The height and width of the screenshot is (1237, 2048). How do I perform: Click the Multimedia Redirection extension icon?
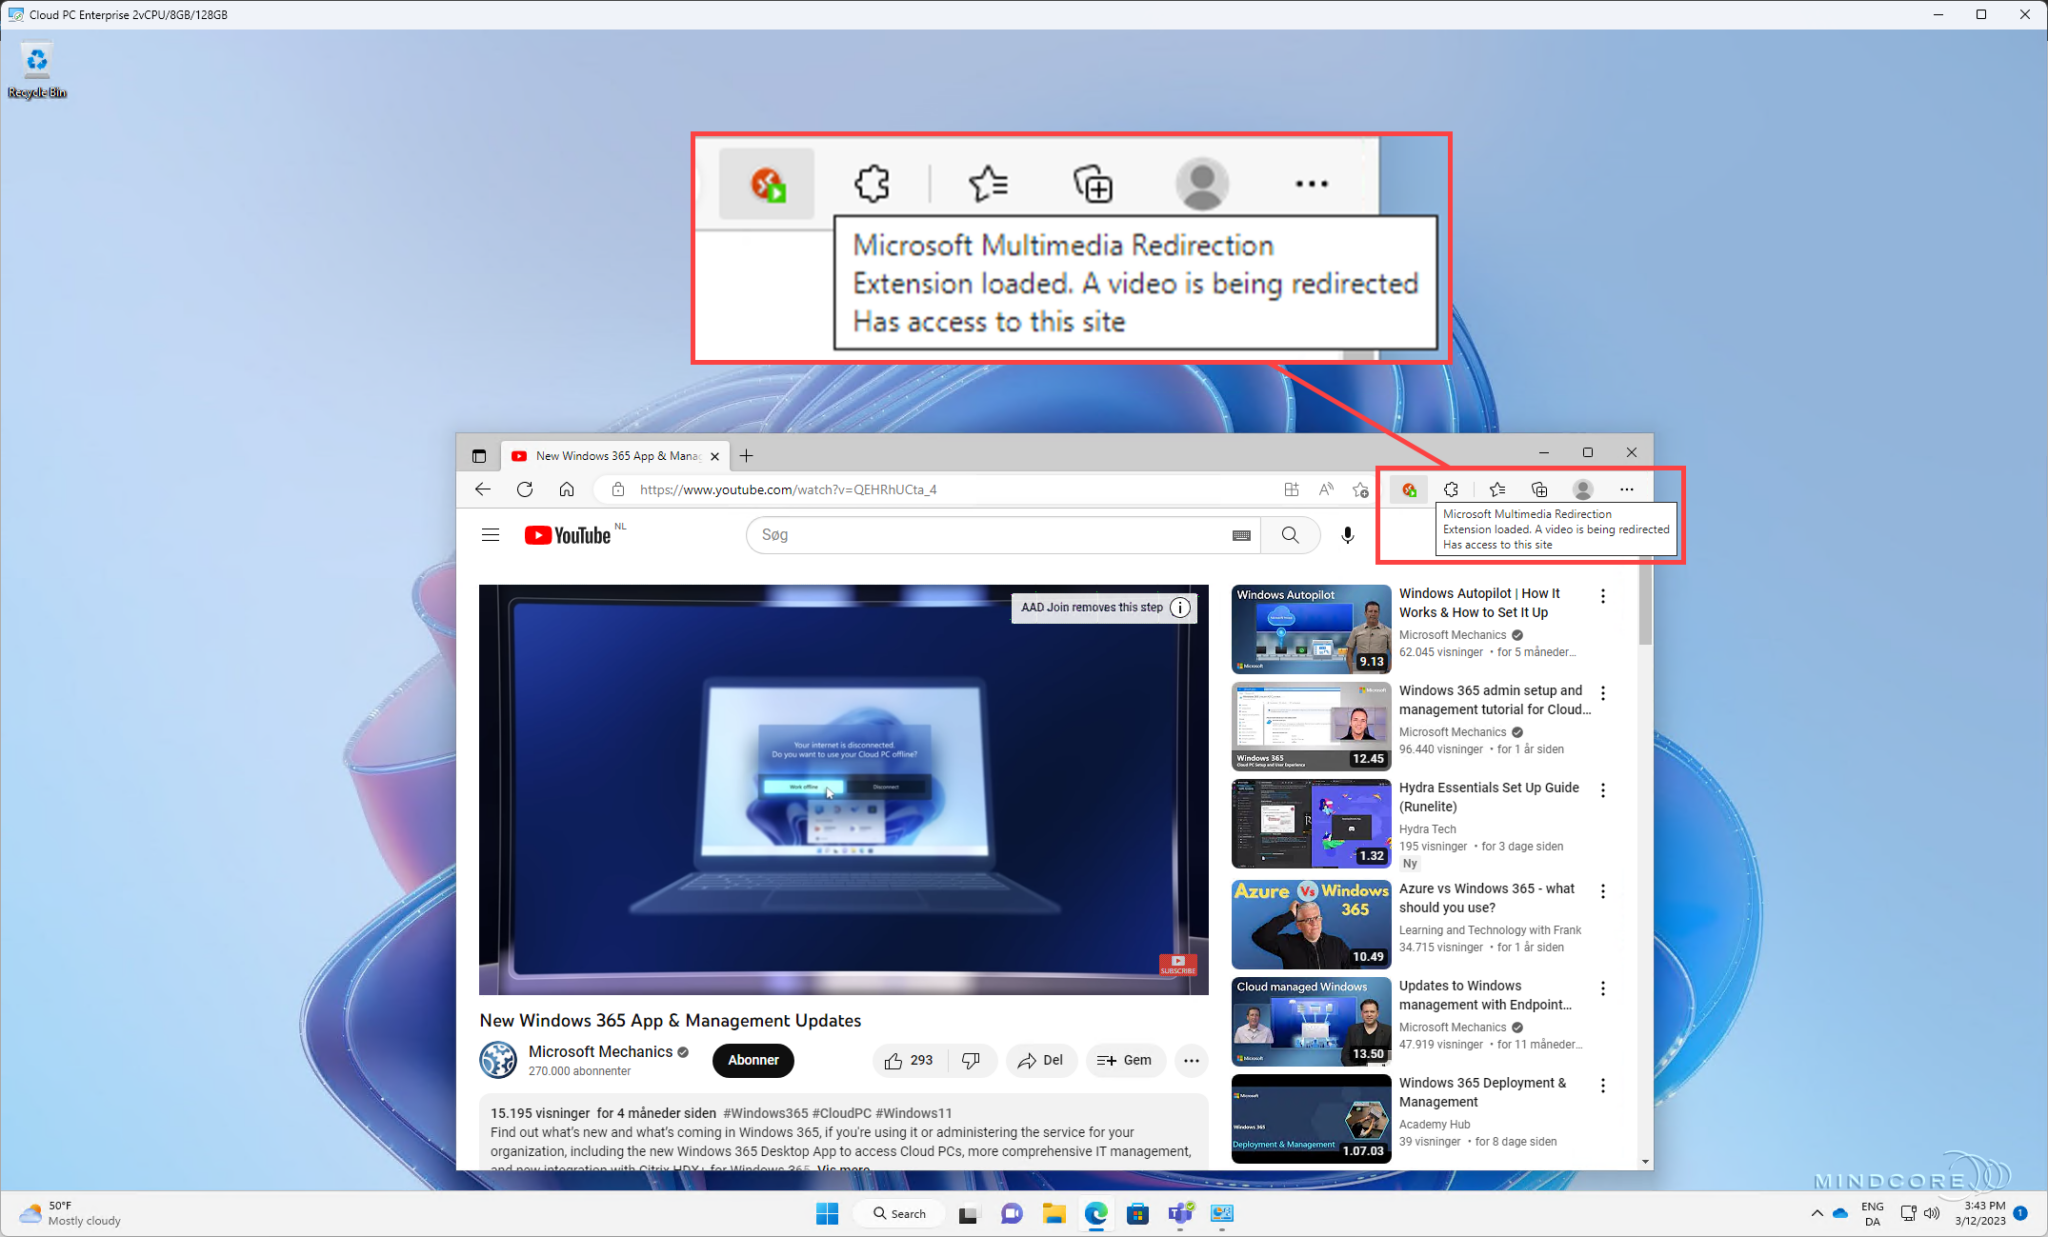tap(1409, 489)
